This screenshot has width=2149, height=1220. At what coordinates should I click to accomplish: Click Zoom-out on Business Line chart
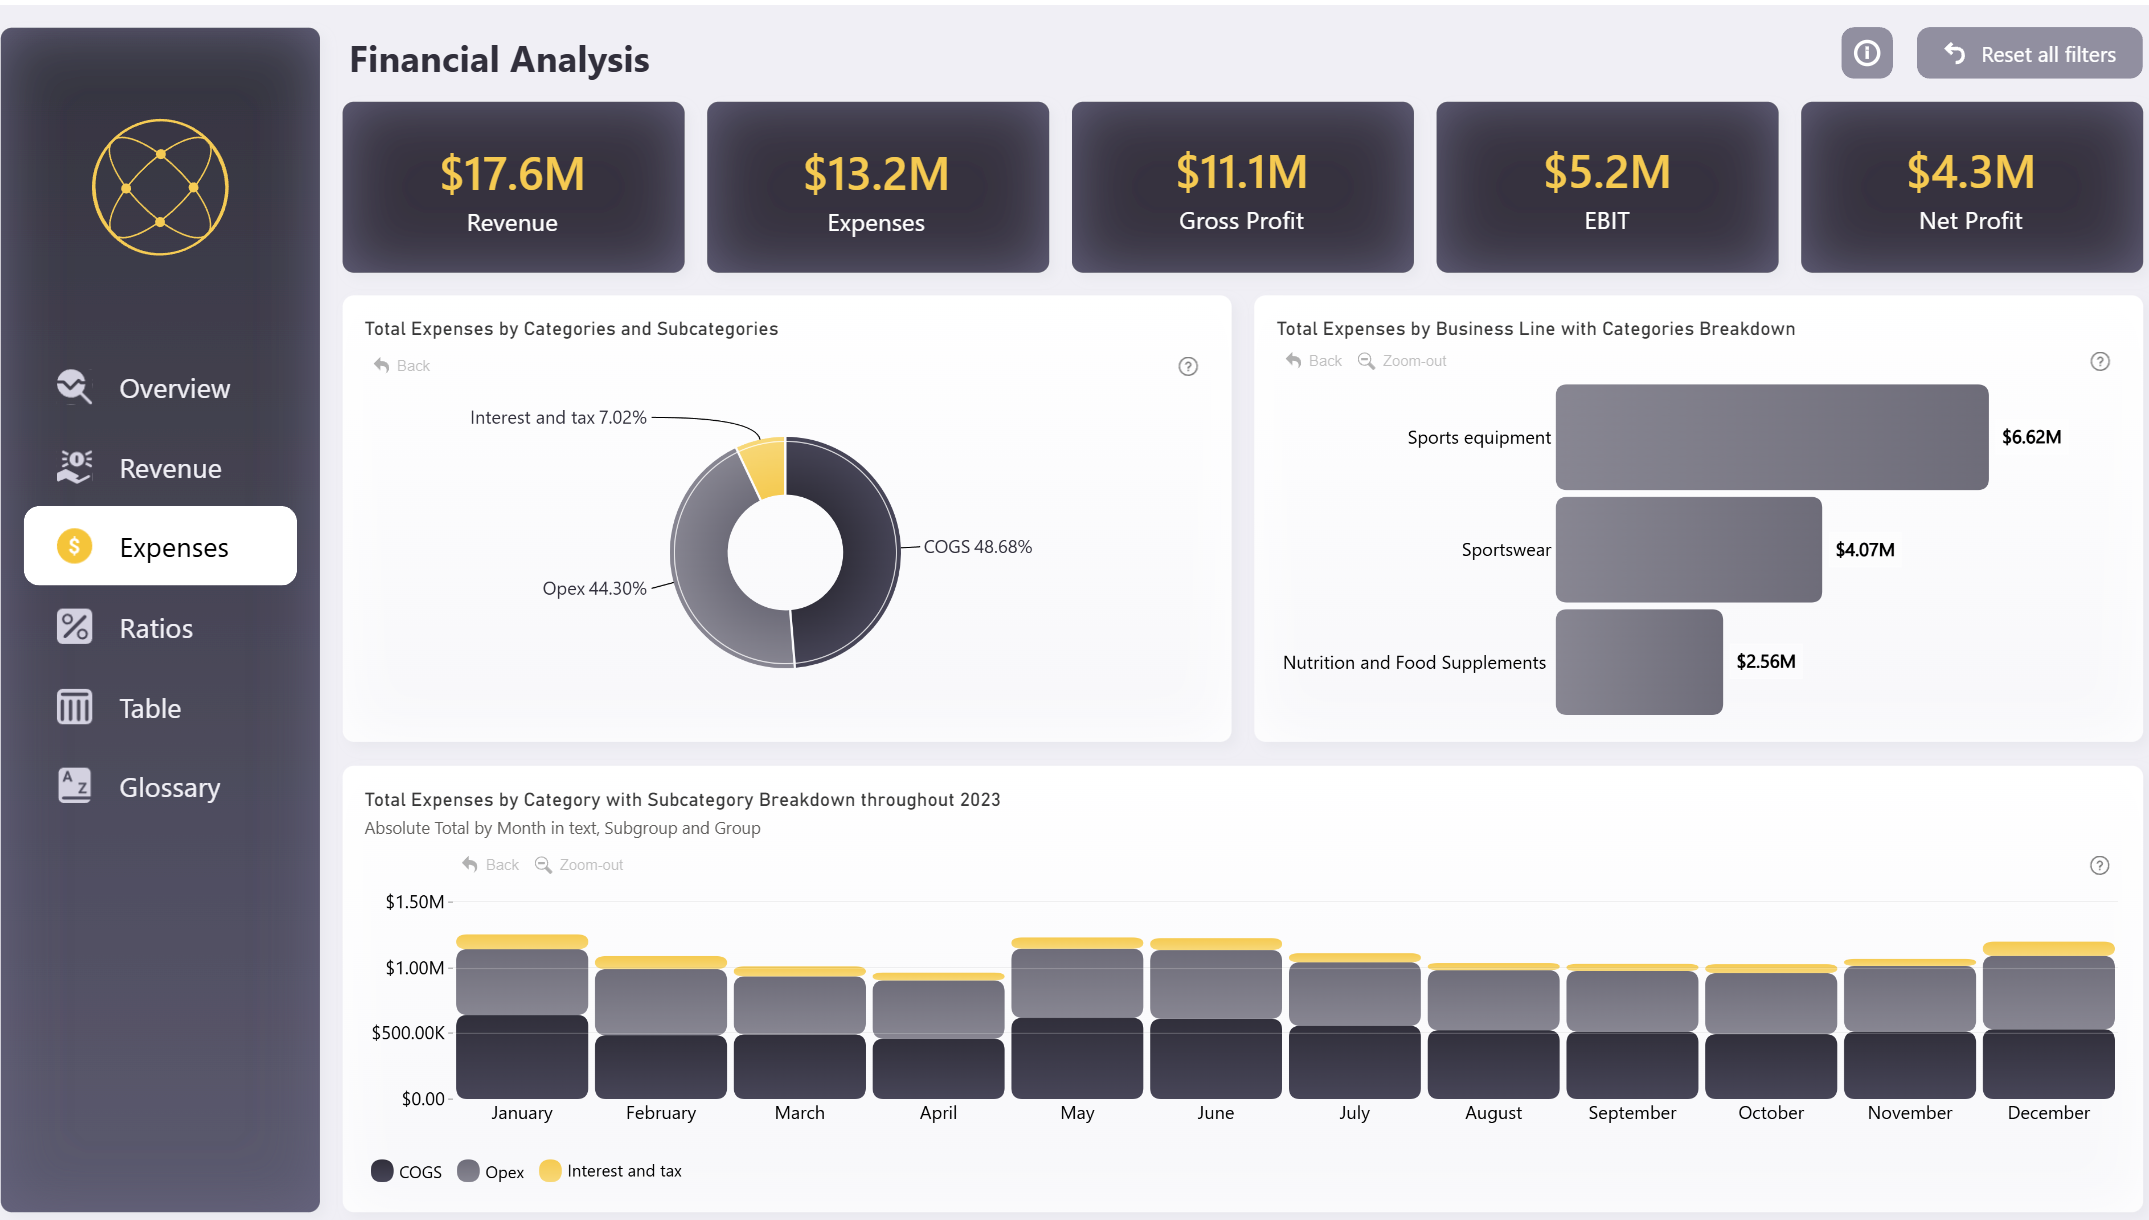point(1402,361)
